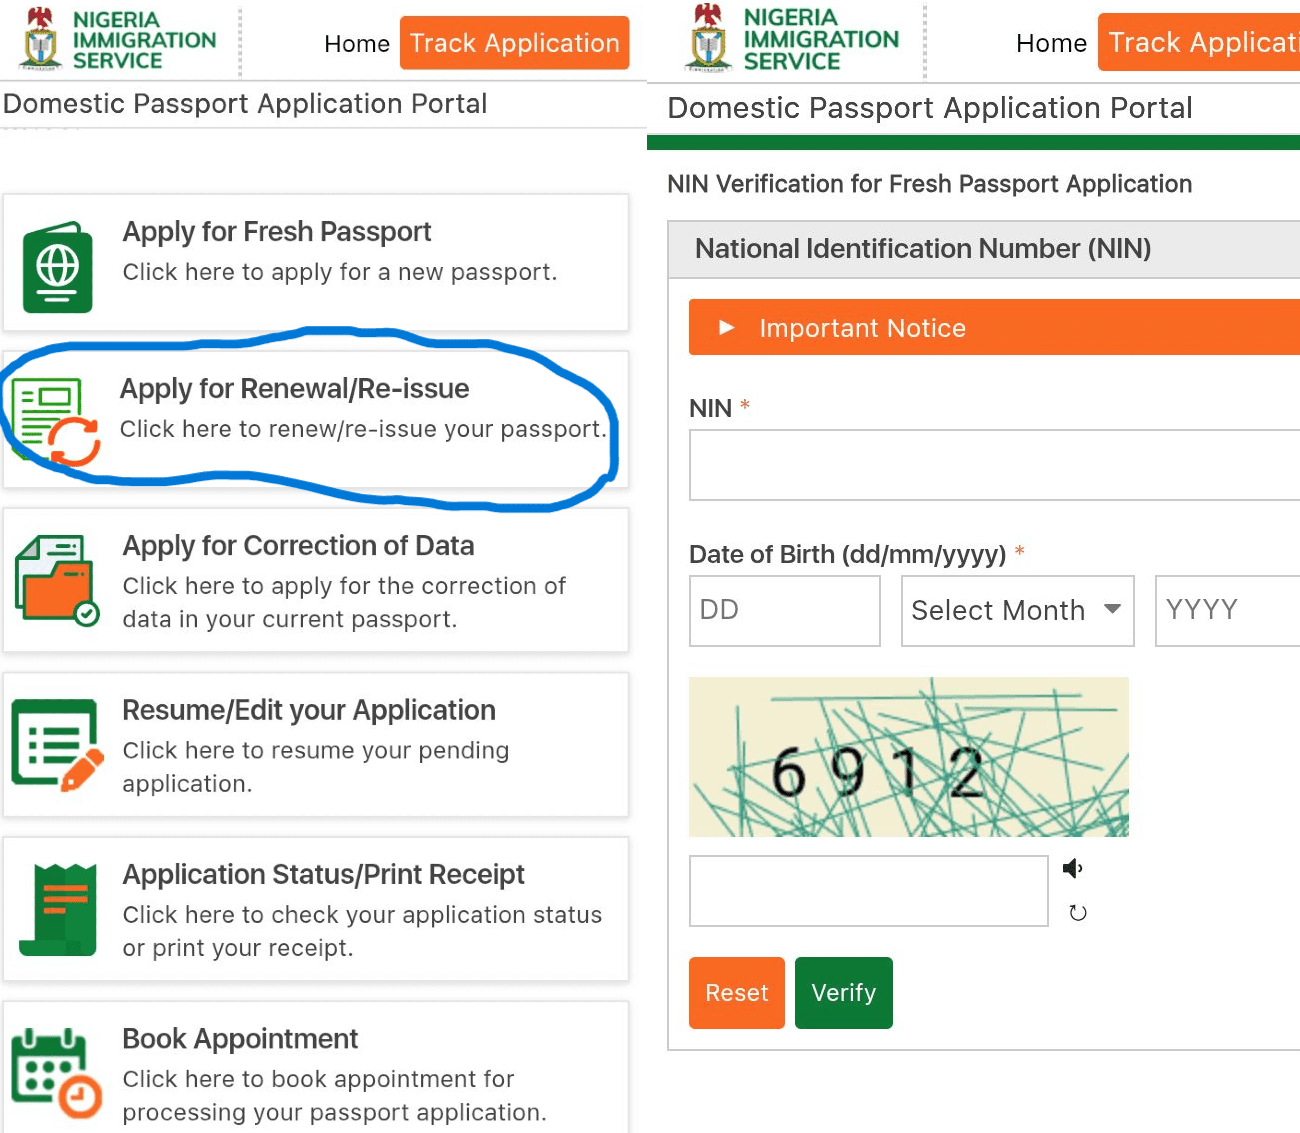Click the Correction of Data folder icon
Viewport: 1300px width, 1133px height.
coord(55,580)
